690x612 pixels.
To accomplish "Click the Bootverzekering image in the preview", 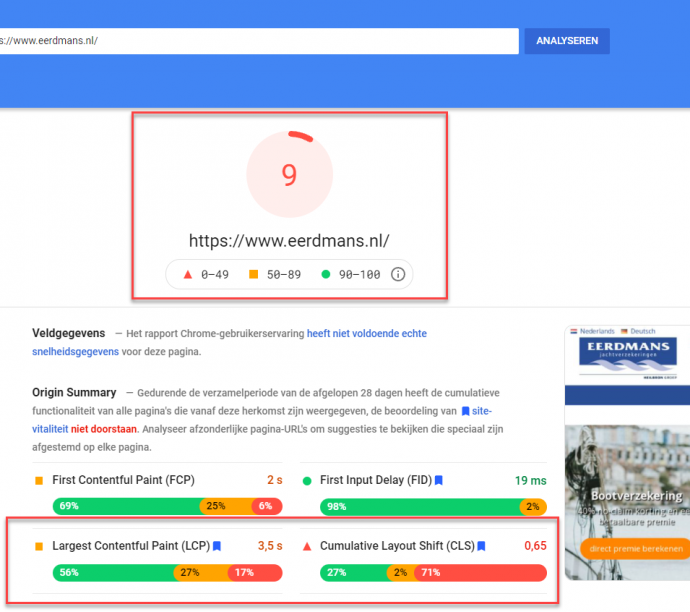I will pos(628,502).
